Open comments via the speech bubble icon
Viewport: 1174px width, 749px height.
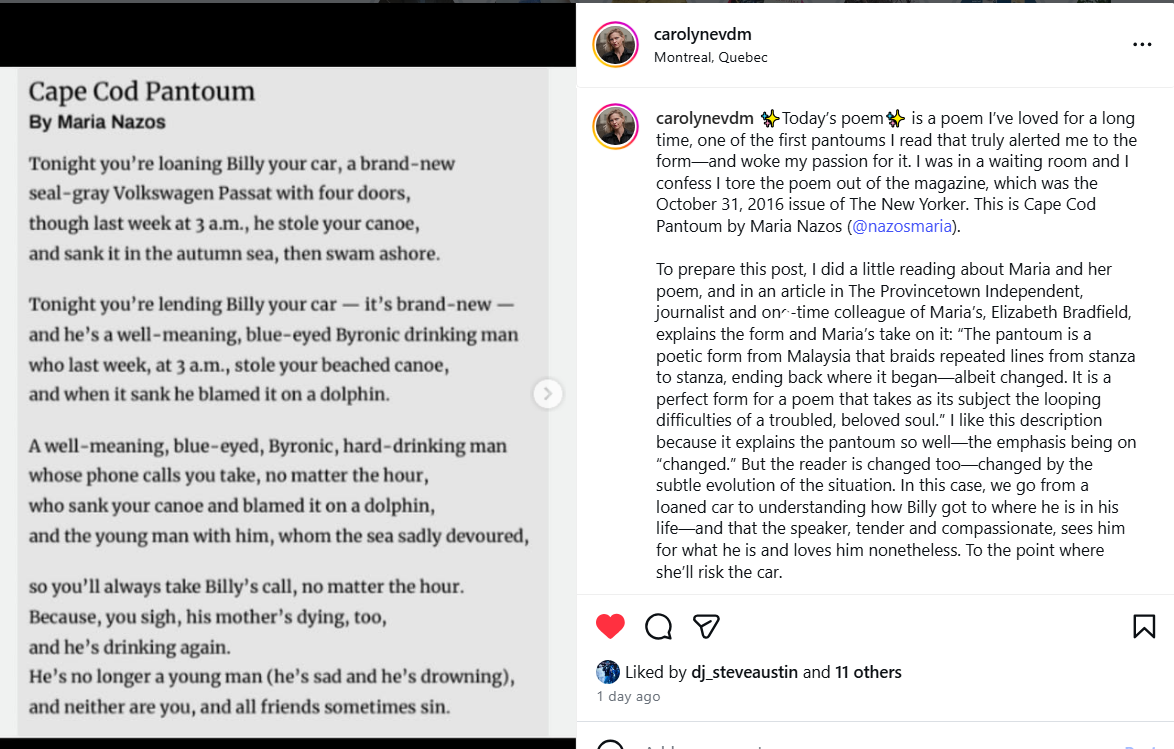click(658, 627)
